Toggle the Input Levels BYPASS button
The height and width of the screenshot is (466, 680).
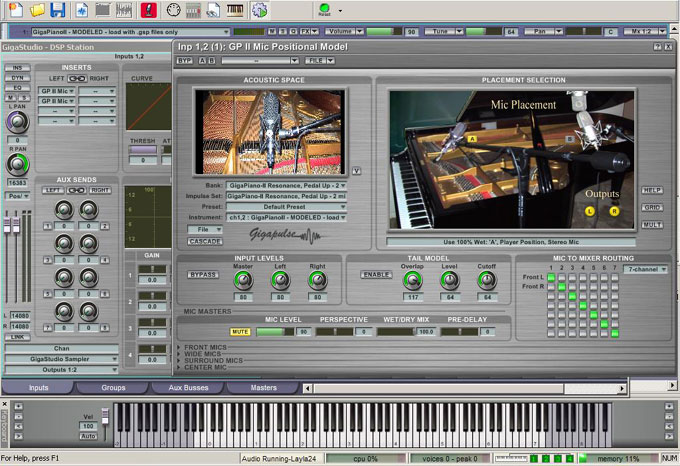pos(203,275)
